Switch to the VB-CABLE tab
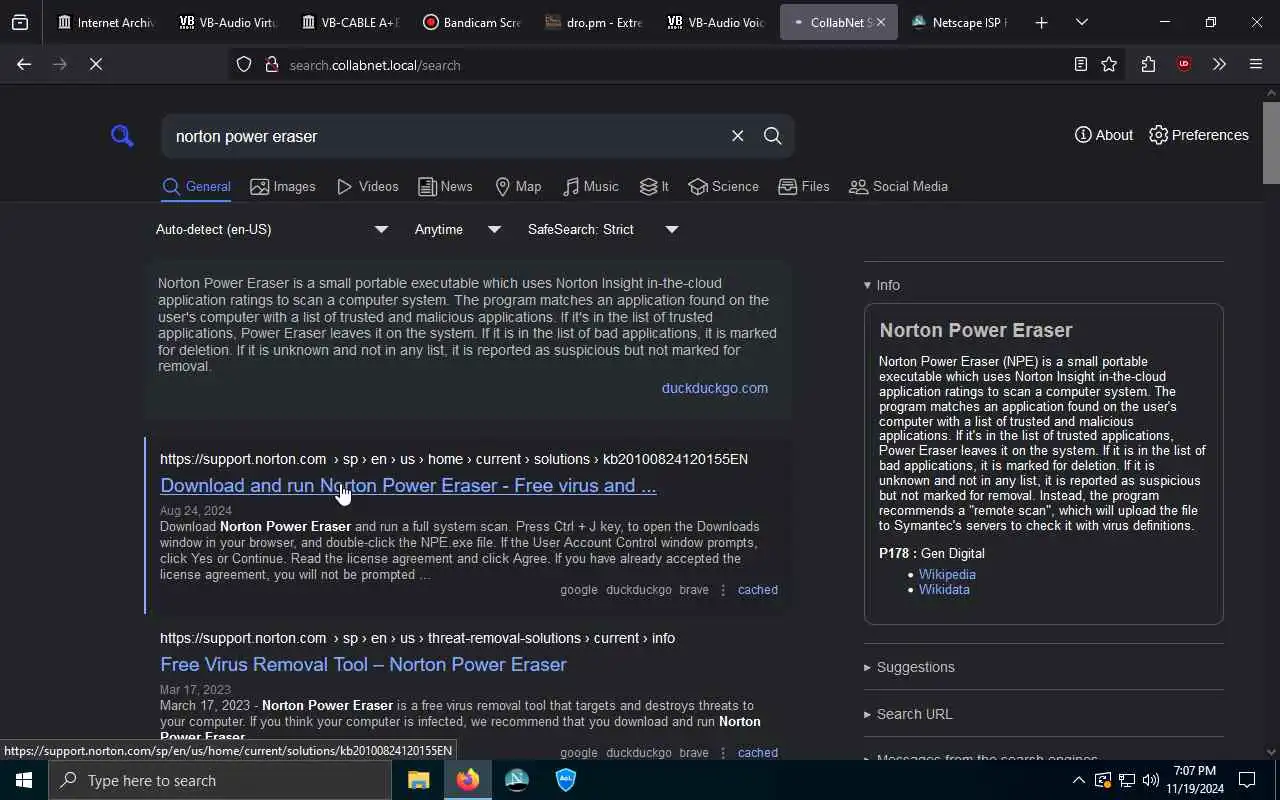This screenshot has height=800, width=1280. pyautogui.click(x=350, y=22)
